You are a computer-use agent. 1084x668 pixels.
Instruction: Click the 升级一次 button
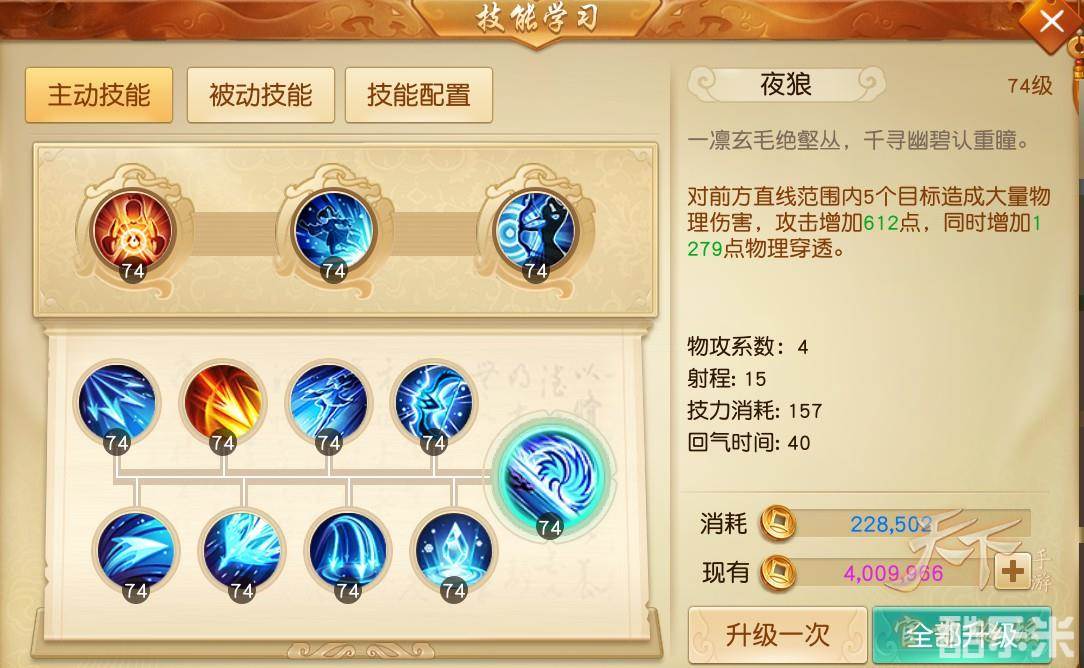778,634
